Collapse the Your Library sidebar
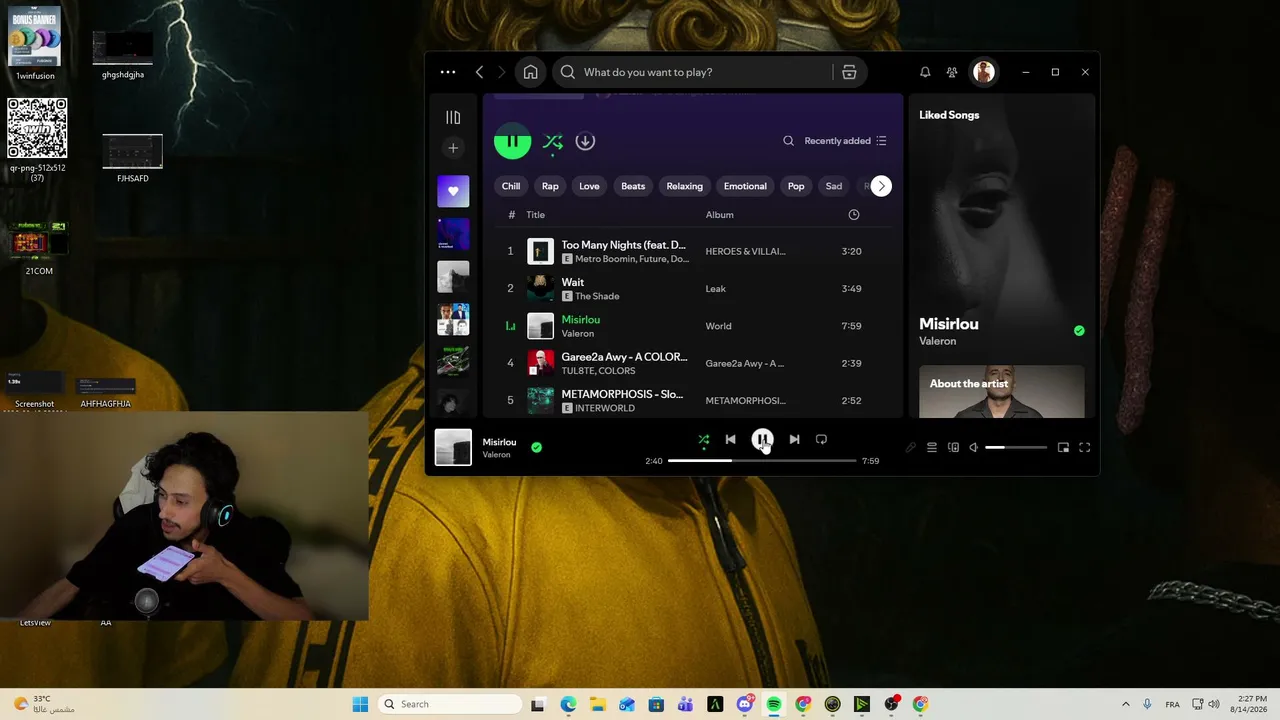 point(453,117)
